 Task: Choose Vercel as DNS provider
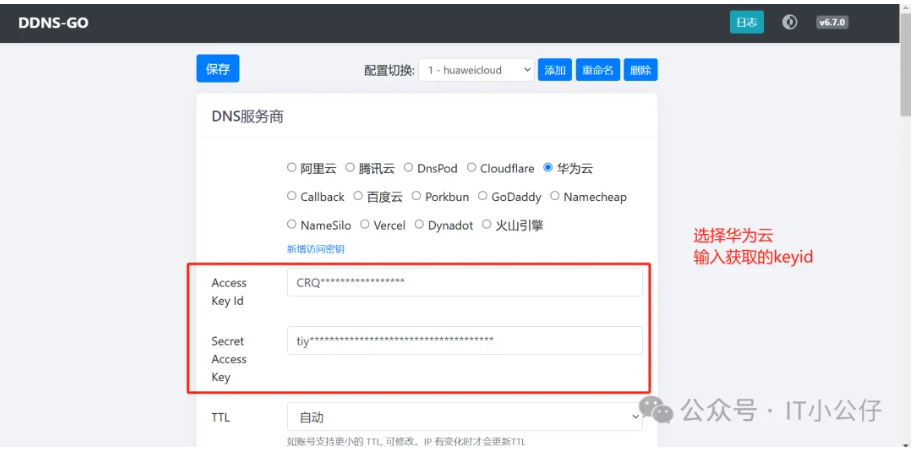coord(365,224)
